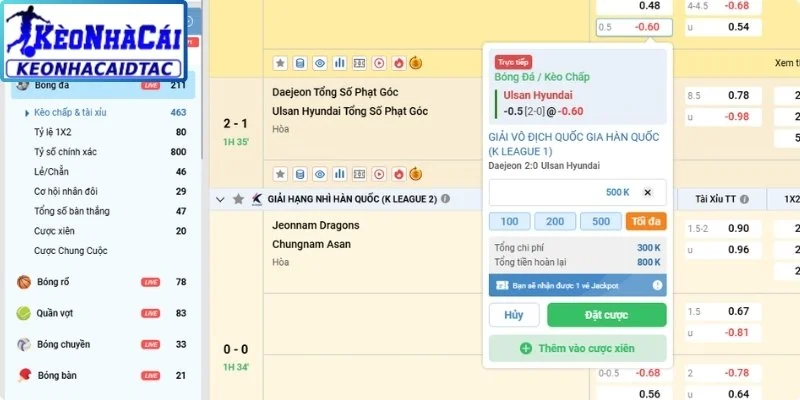Click flame hot icon above Daejeon Tổng Số Phạt Góc
800x400 pixels.
[398, 63]
